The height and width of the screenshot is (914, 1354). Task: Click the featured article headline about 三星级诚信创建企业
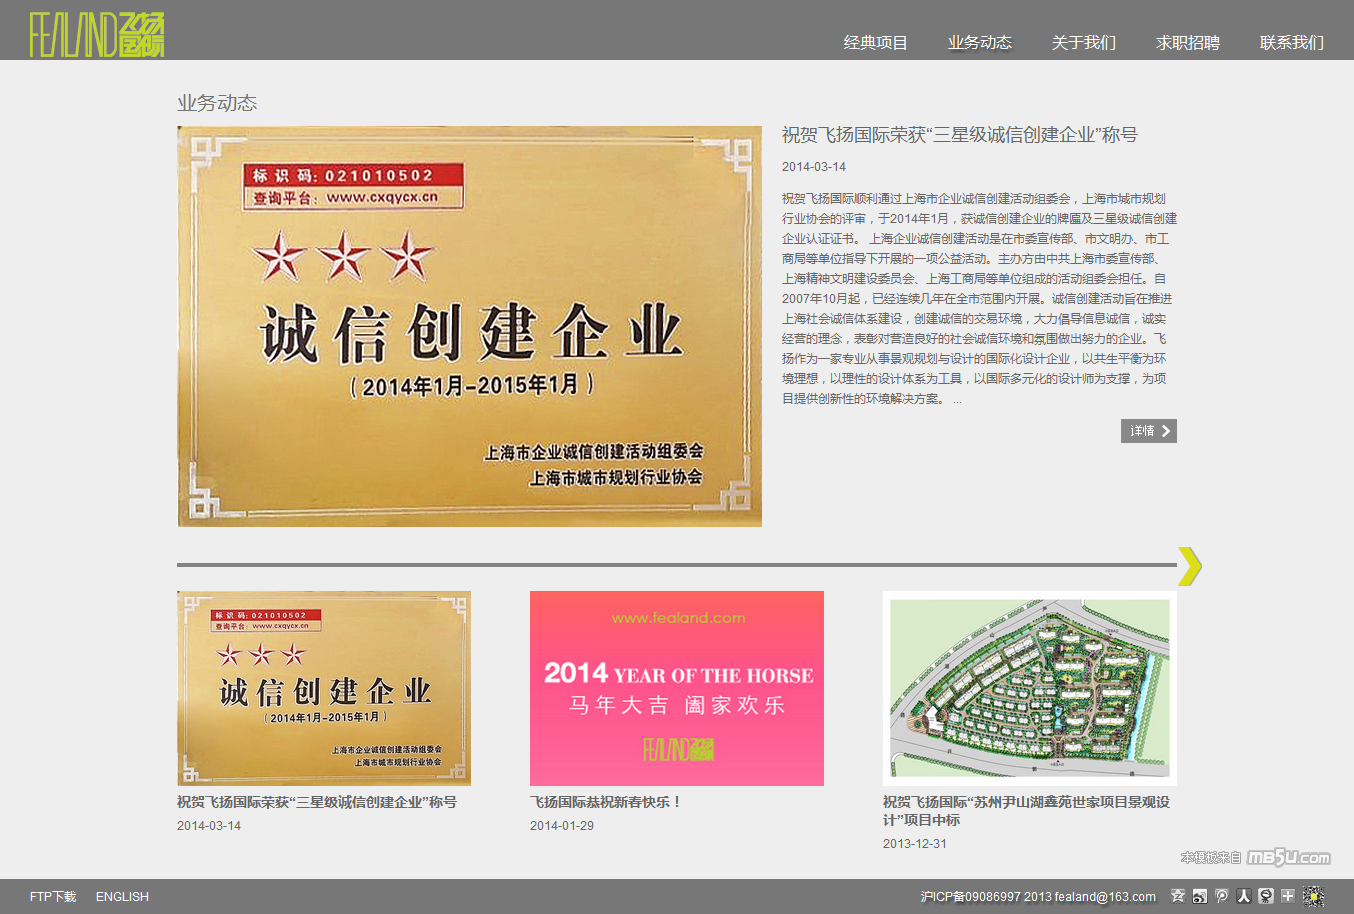959,135
